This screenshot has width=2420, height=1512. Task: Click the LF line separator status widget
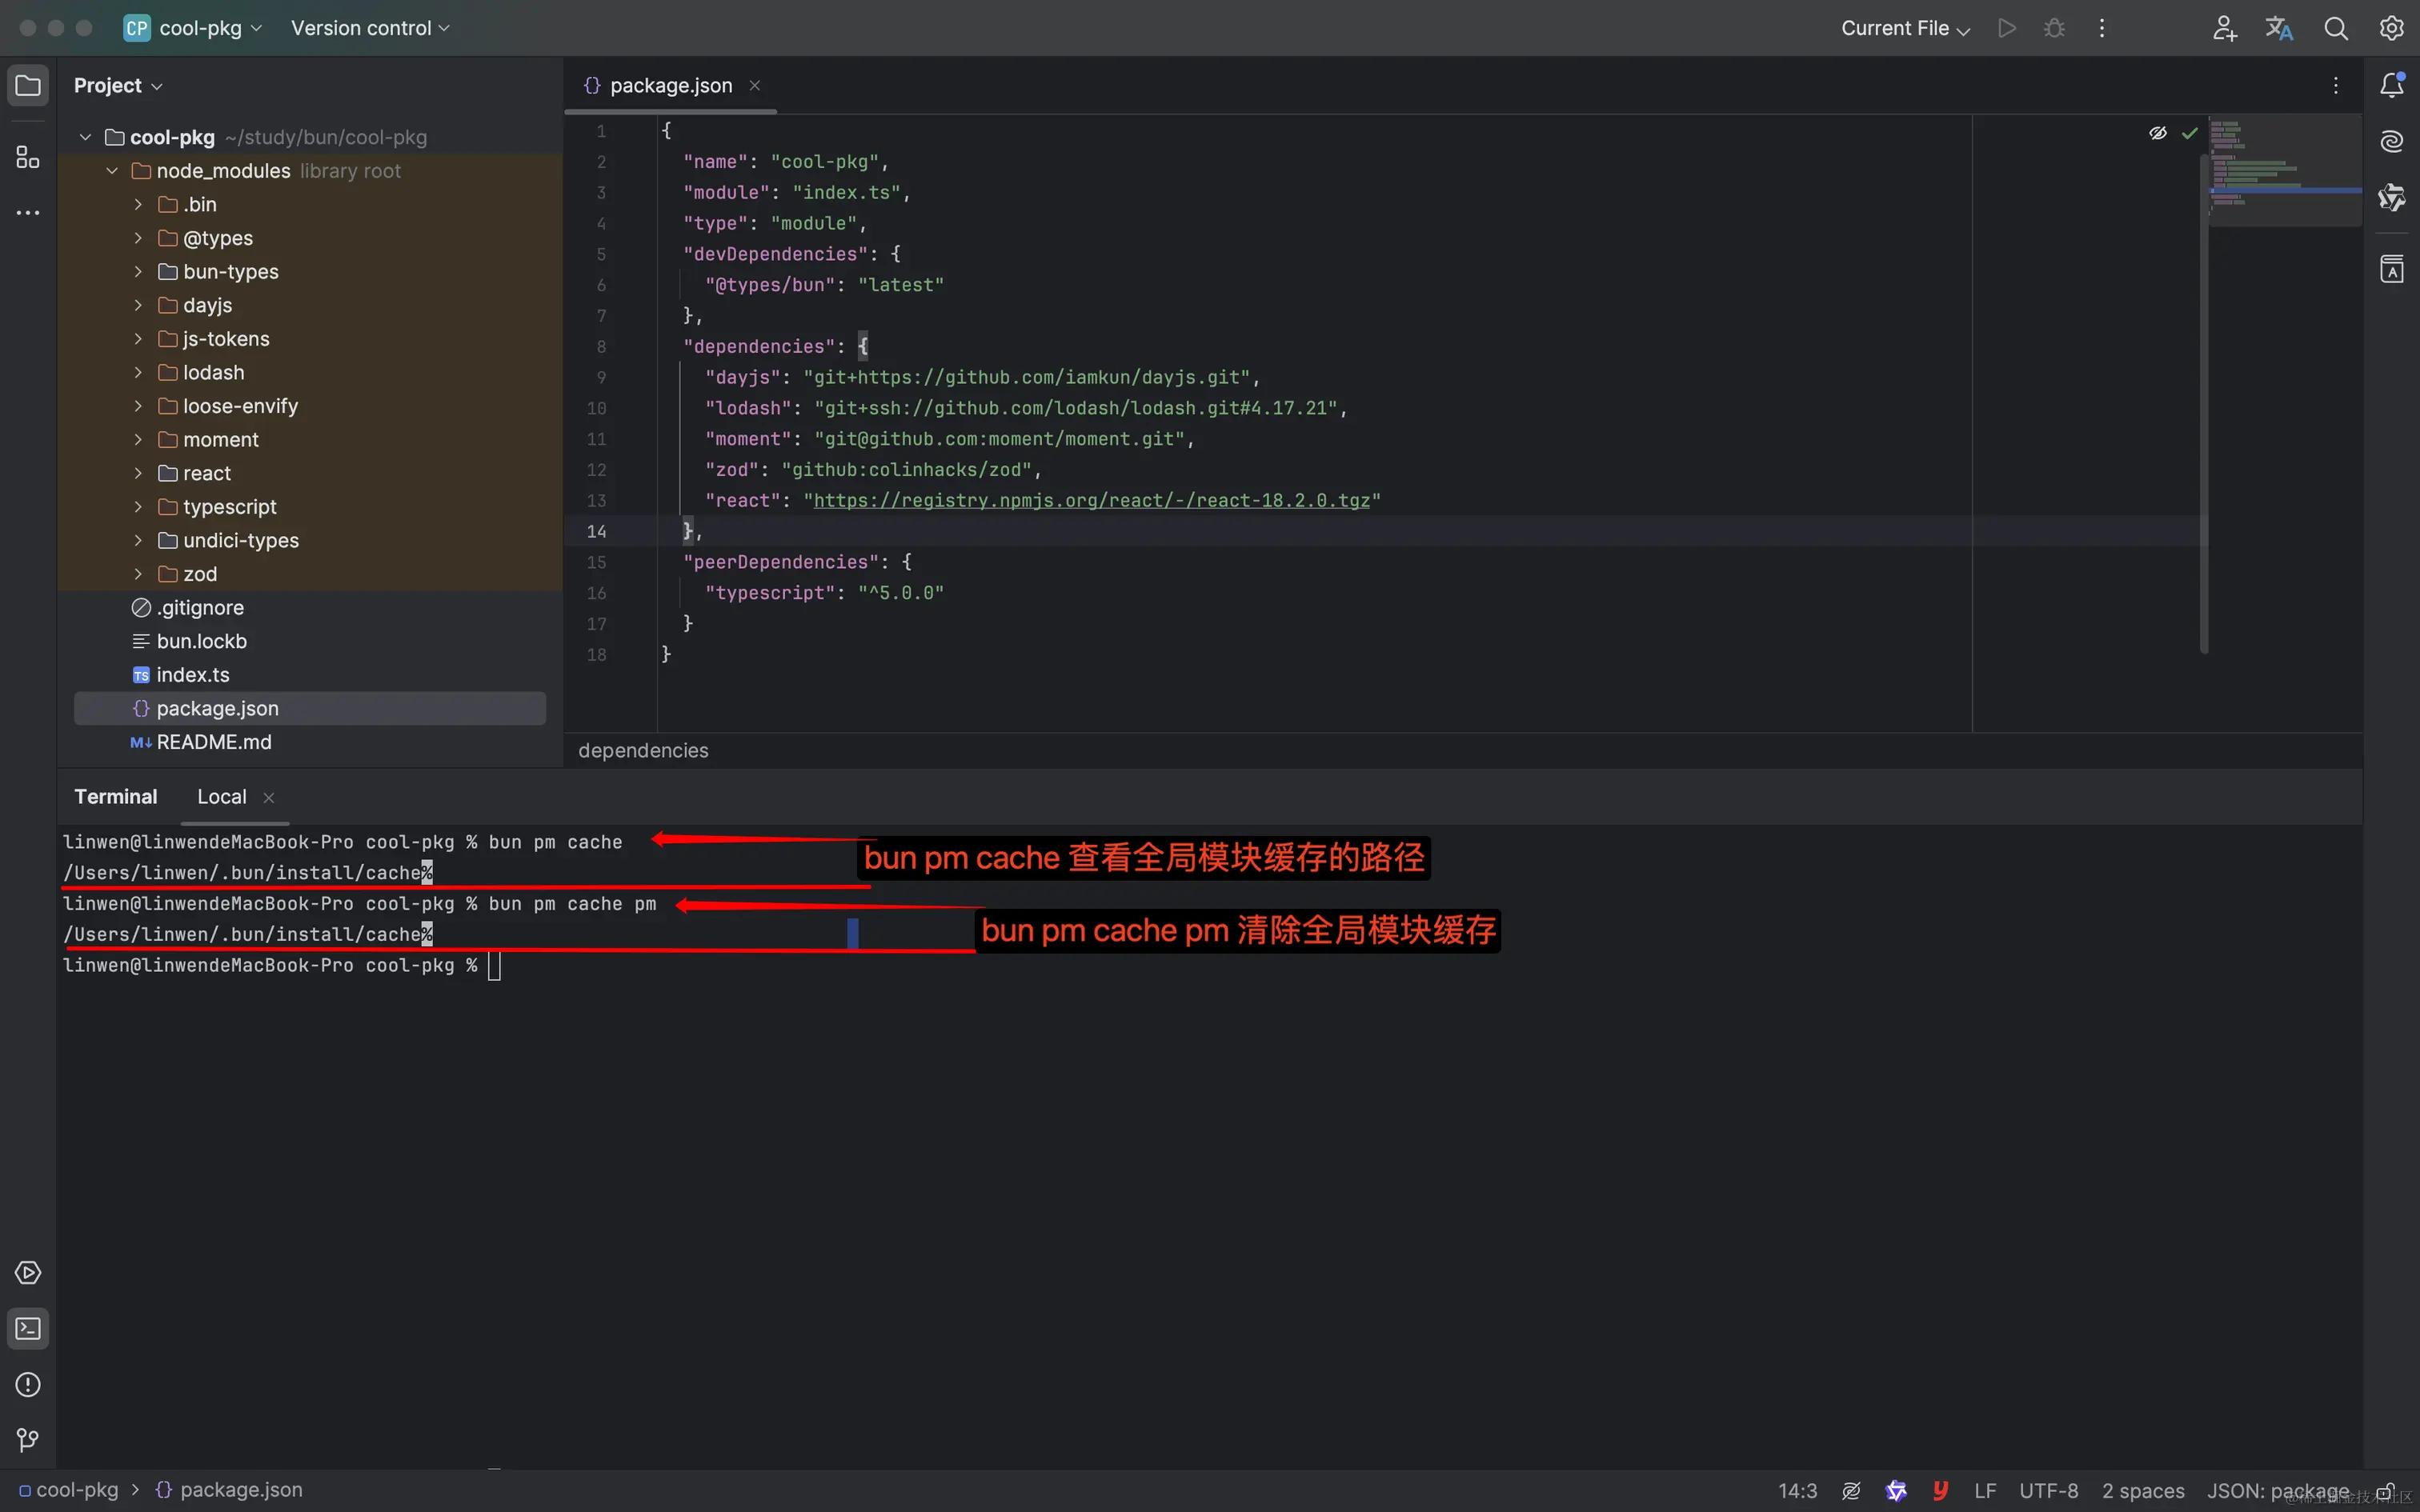[1985, 1490]
